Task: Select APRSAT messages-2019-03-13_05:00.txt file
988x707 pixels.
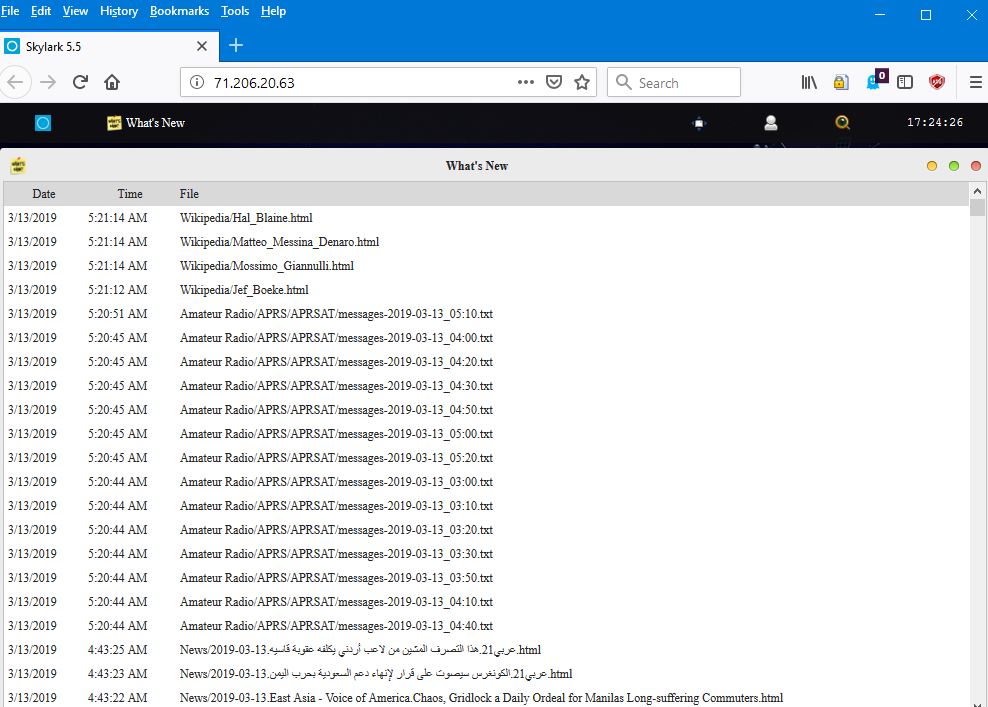Action: click(x=336, y=434)
